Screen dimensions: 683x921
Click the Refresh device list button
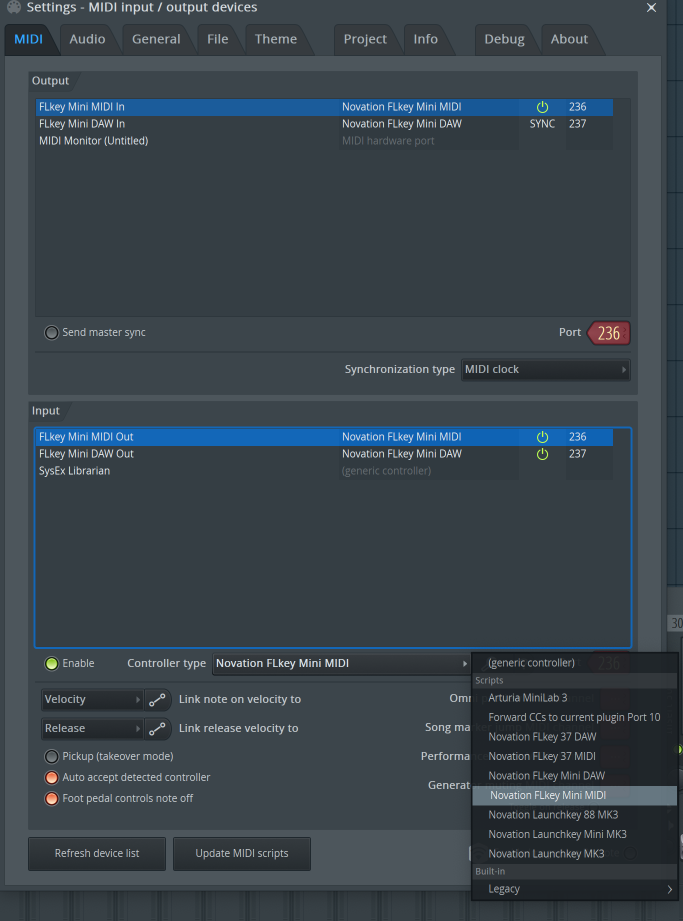tap(97, 854)
